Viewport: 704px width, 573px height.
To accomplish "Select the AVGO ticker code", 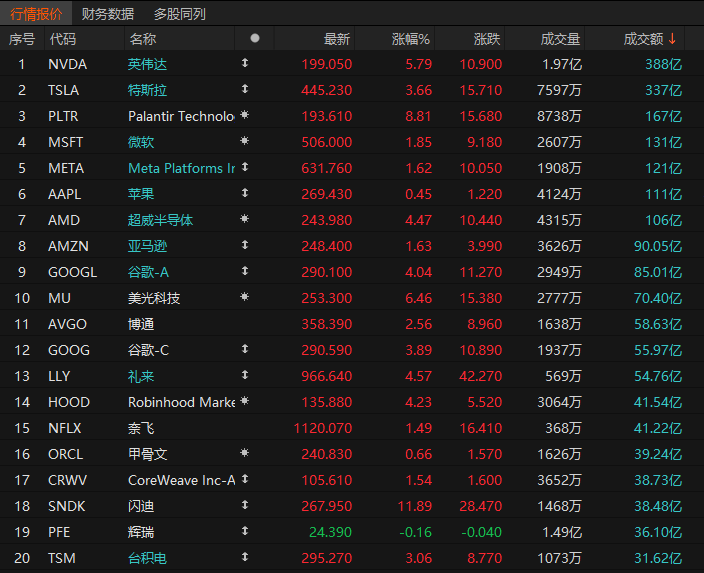I will (x=67, y=324).
